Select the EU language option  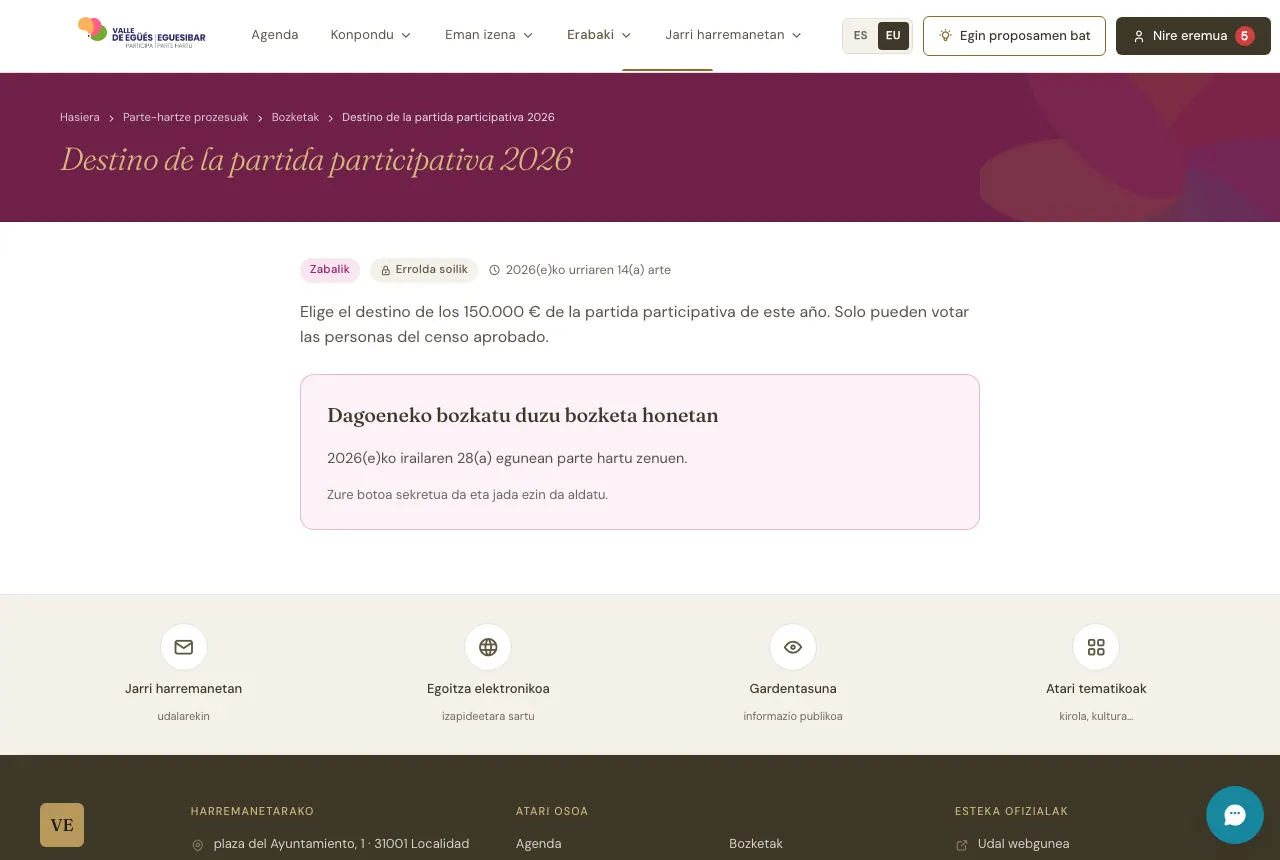[x=893, y=36]
